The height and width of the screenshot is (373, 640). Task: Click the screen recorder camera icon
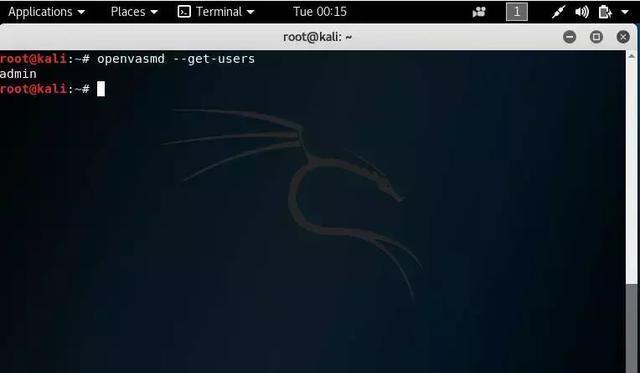click(x=479, y=12)
